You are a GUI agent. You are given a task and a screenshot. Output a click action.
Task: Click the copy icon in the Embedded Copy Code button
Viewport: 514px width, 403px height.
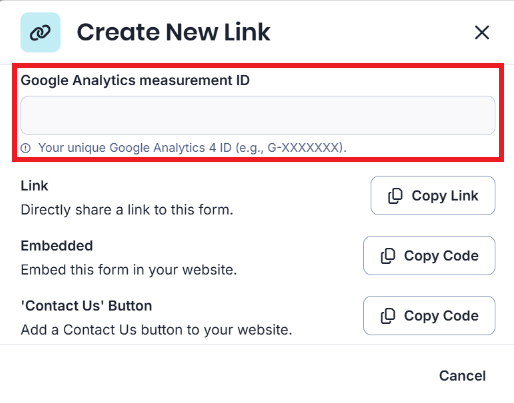pyautogui.click(x=388, y=256)
